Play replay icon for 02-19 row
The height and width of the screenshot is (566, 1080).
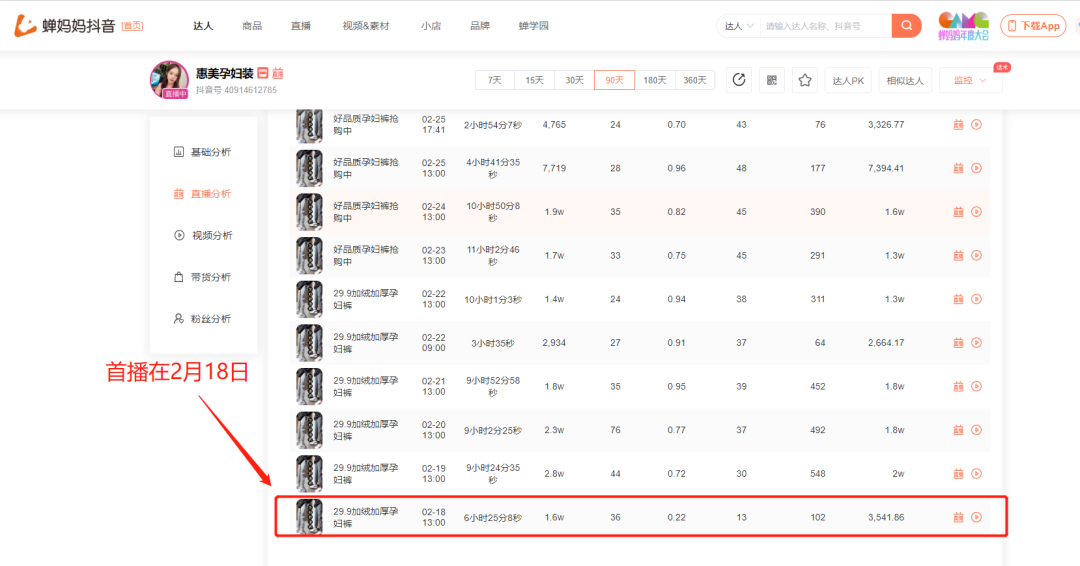(977, 474)
